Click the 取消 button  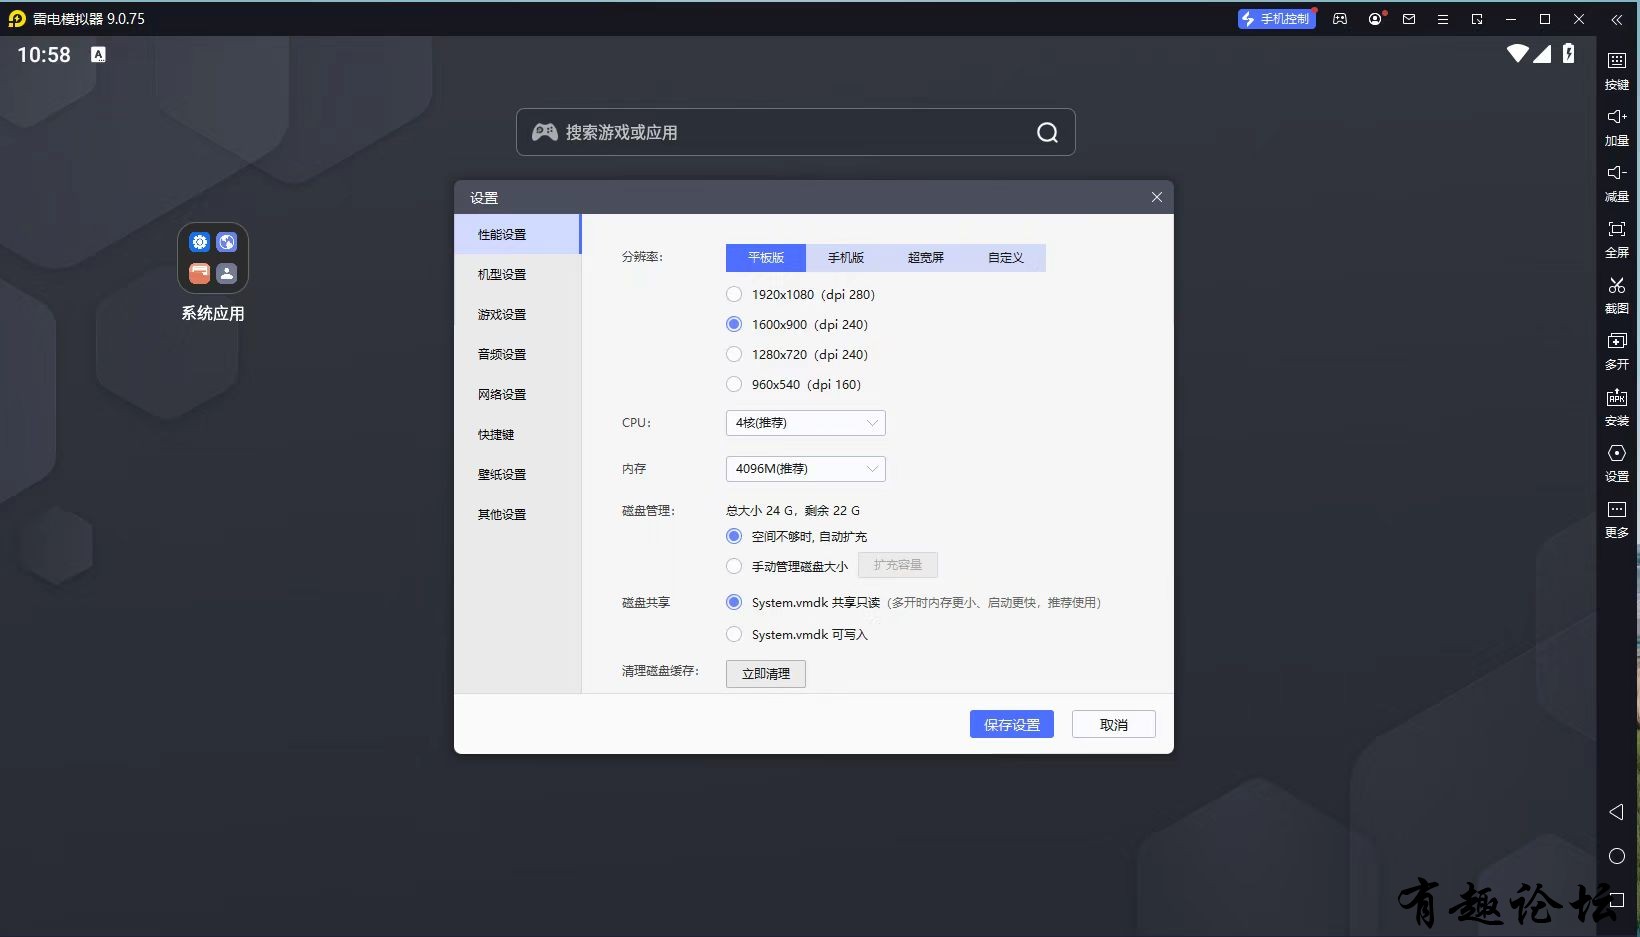click(x=1114, y=724)
